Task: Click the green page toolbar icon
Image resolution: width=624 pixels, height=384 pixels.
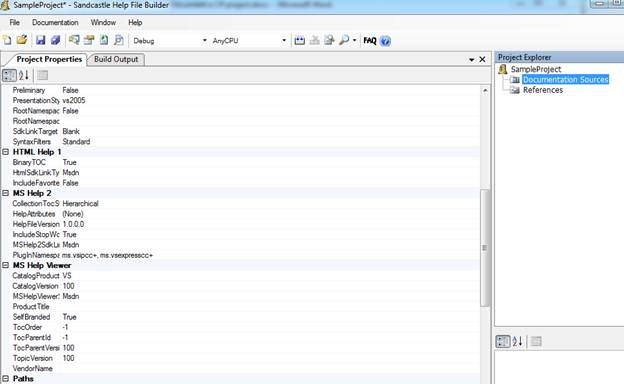Action: pyautogui.click(x=104, y=40)
